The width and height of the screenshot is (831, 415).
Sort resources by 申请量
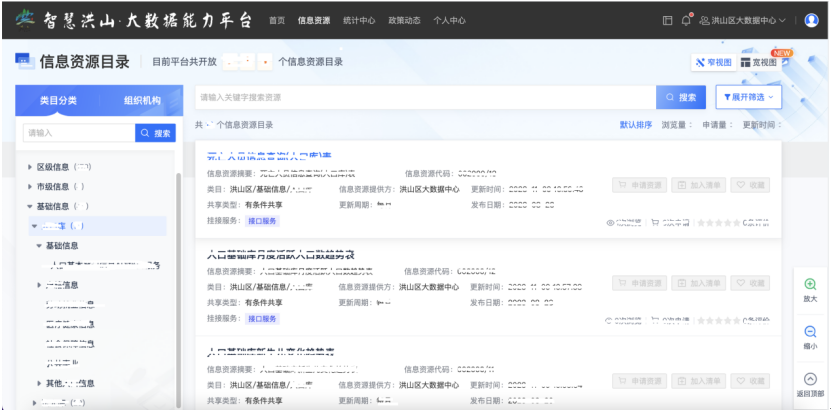tap(718, 125)
